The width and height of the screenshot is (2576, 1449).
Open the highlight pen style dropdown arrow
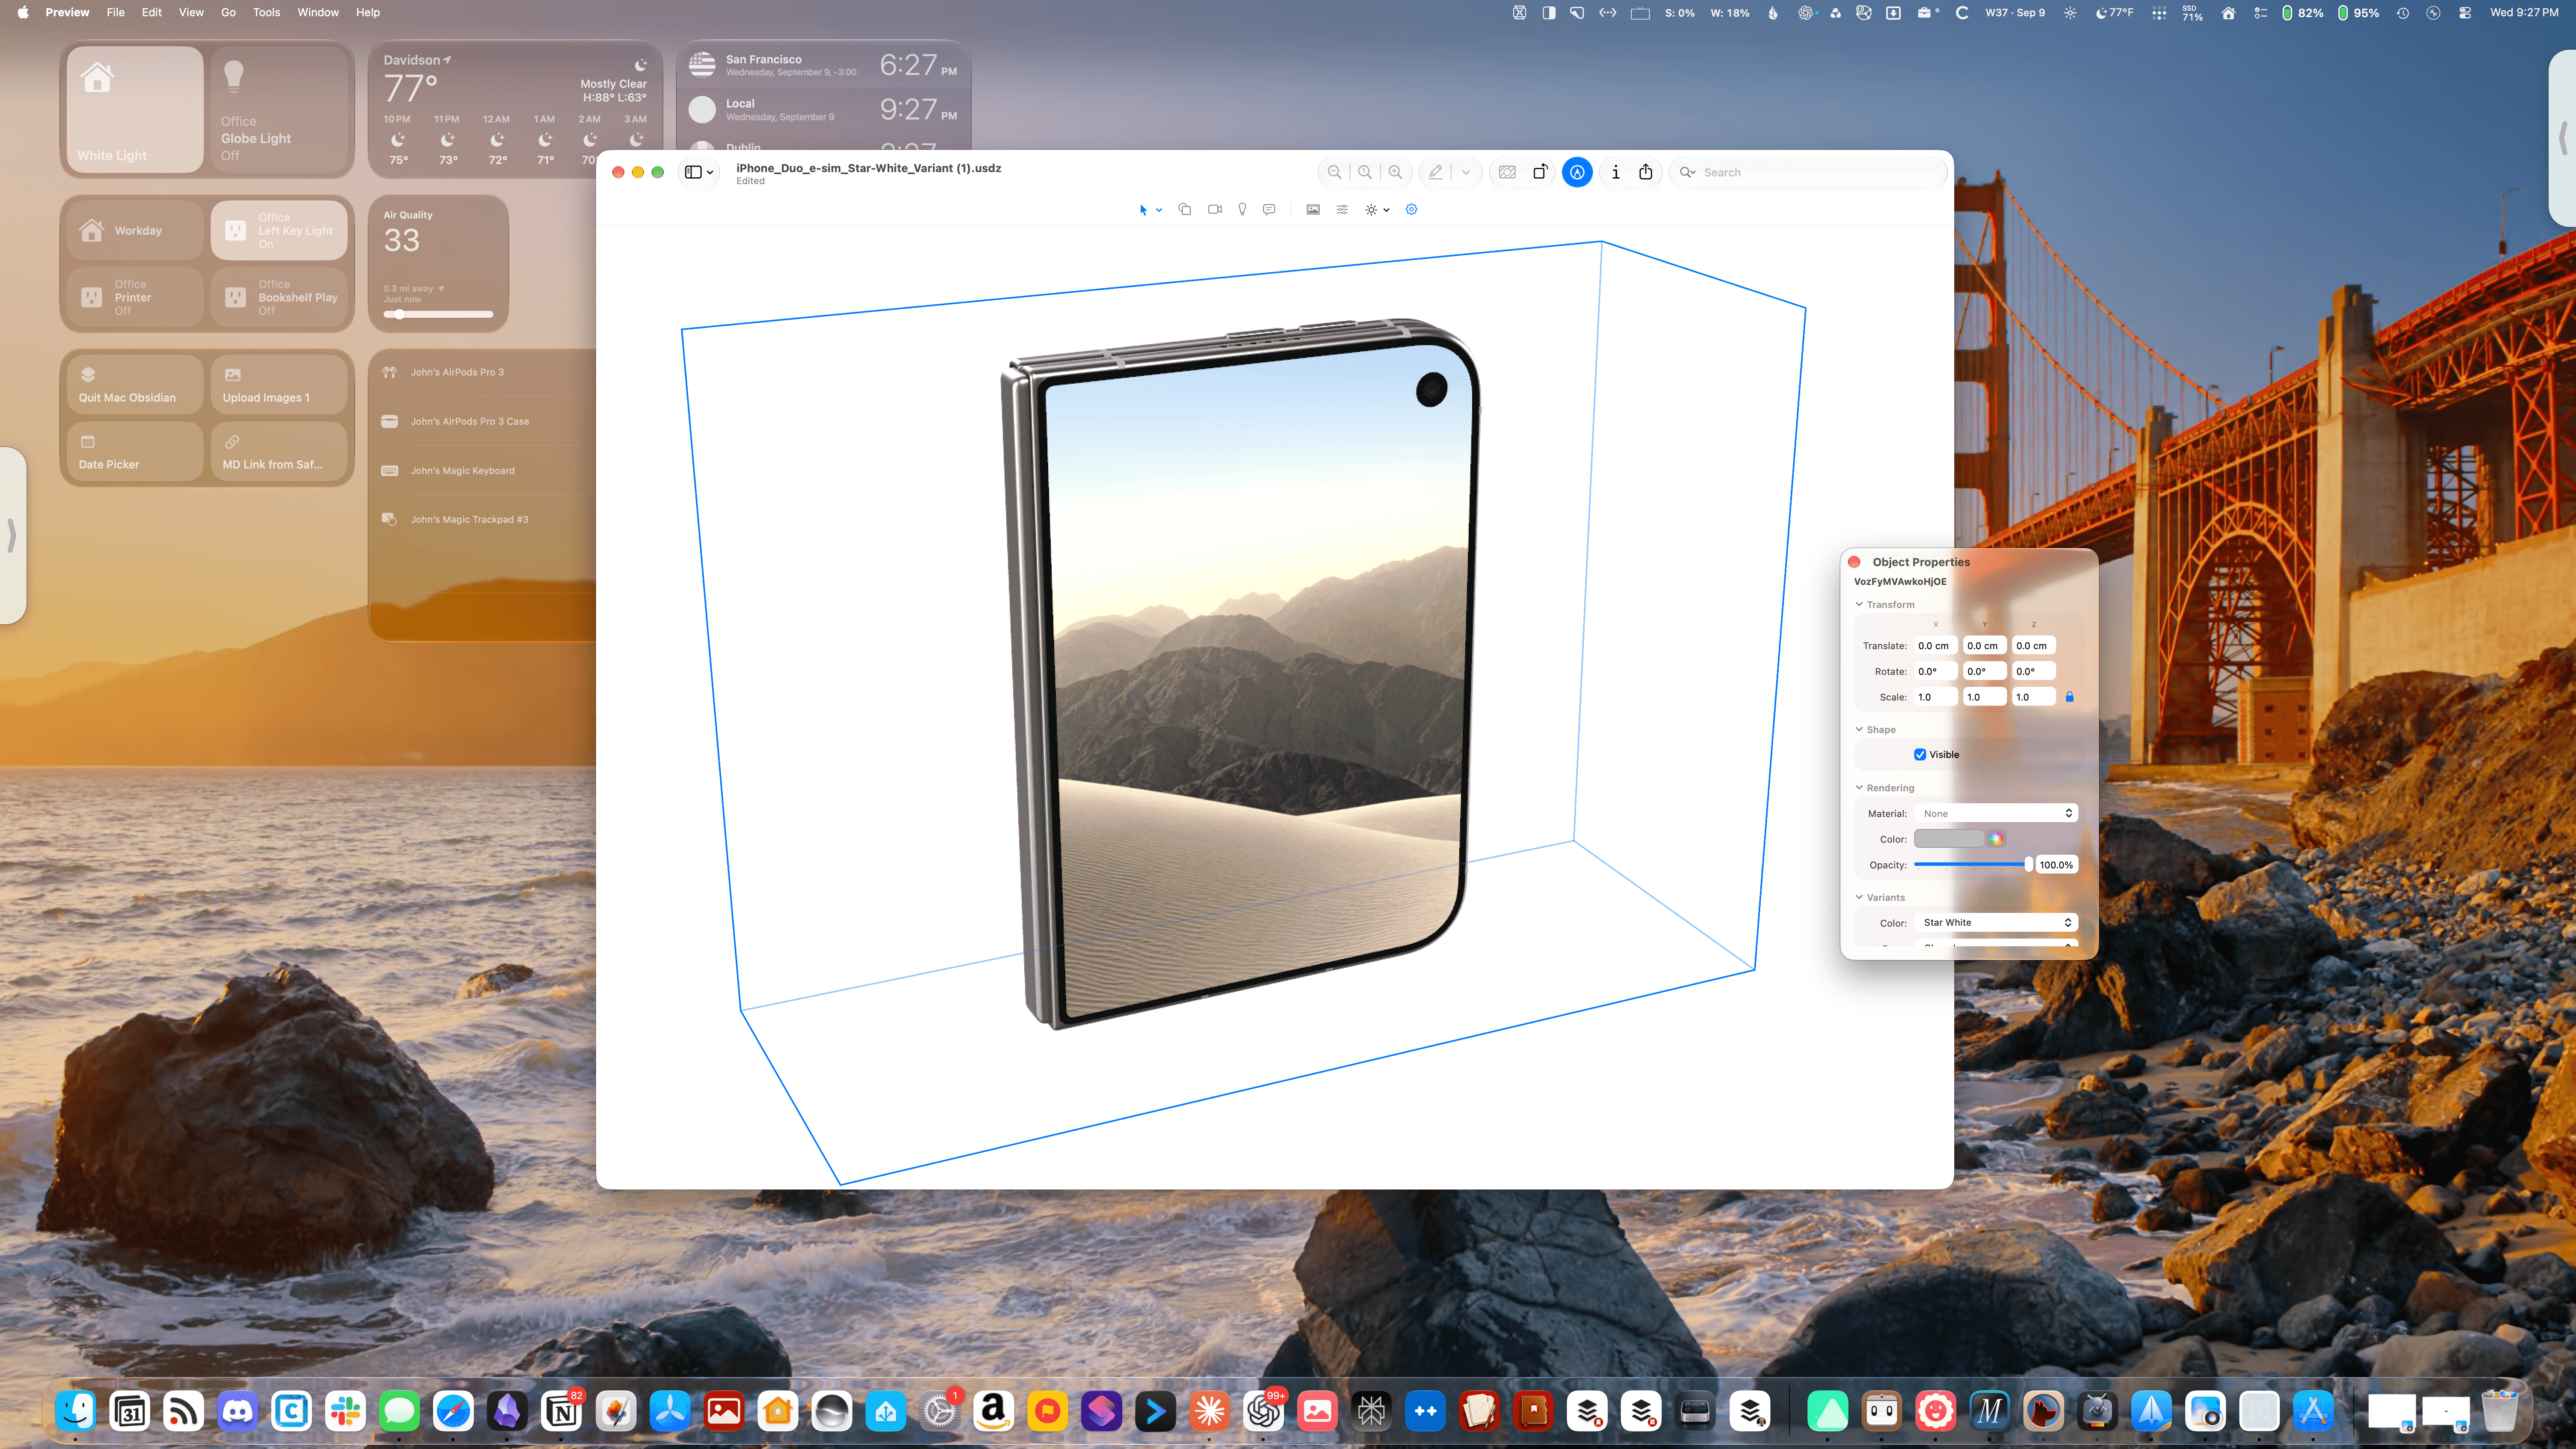(x=1466, y=172)
